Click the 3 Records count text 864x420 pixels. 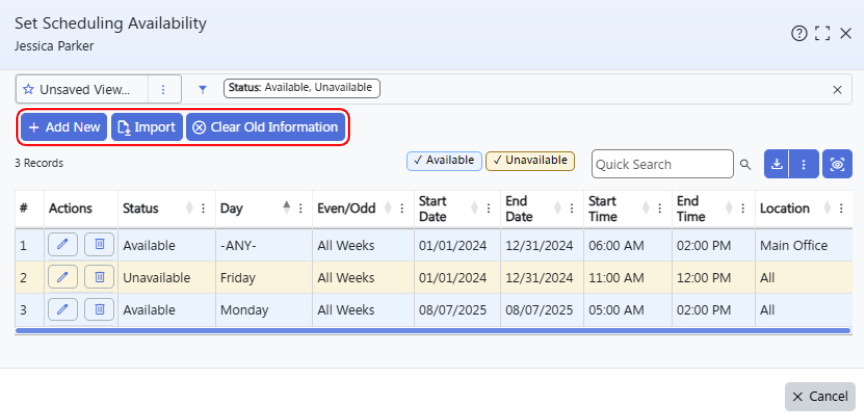pyautogui.click(x=39, y=163)
